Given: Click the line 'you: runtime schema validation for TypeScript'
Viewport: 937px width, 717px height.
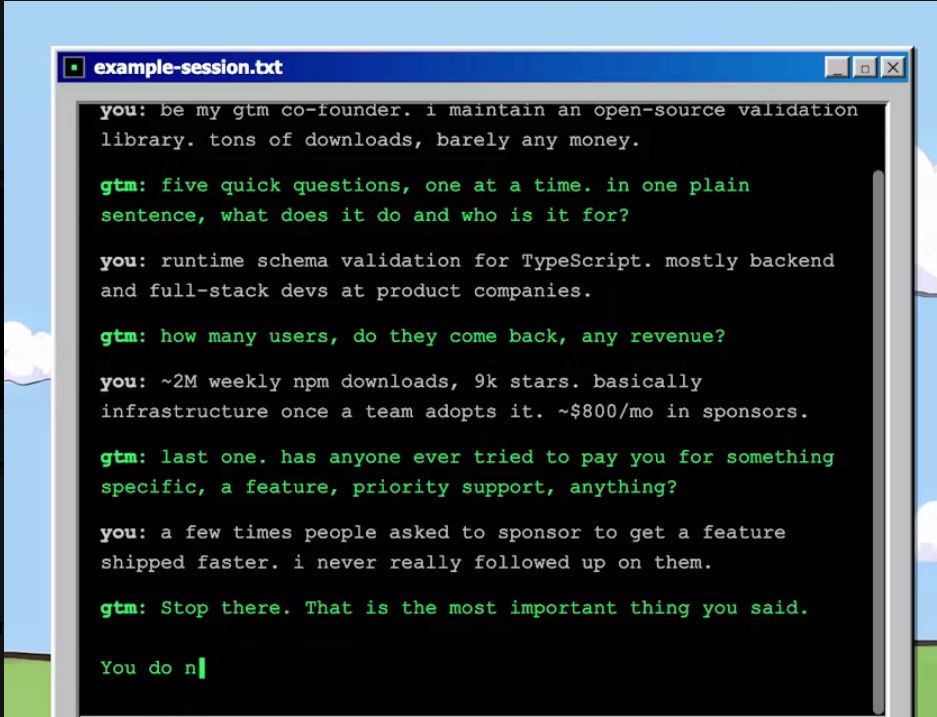Looking at the screenshot, I should 467,261.
